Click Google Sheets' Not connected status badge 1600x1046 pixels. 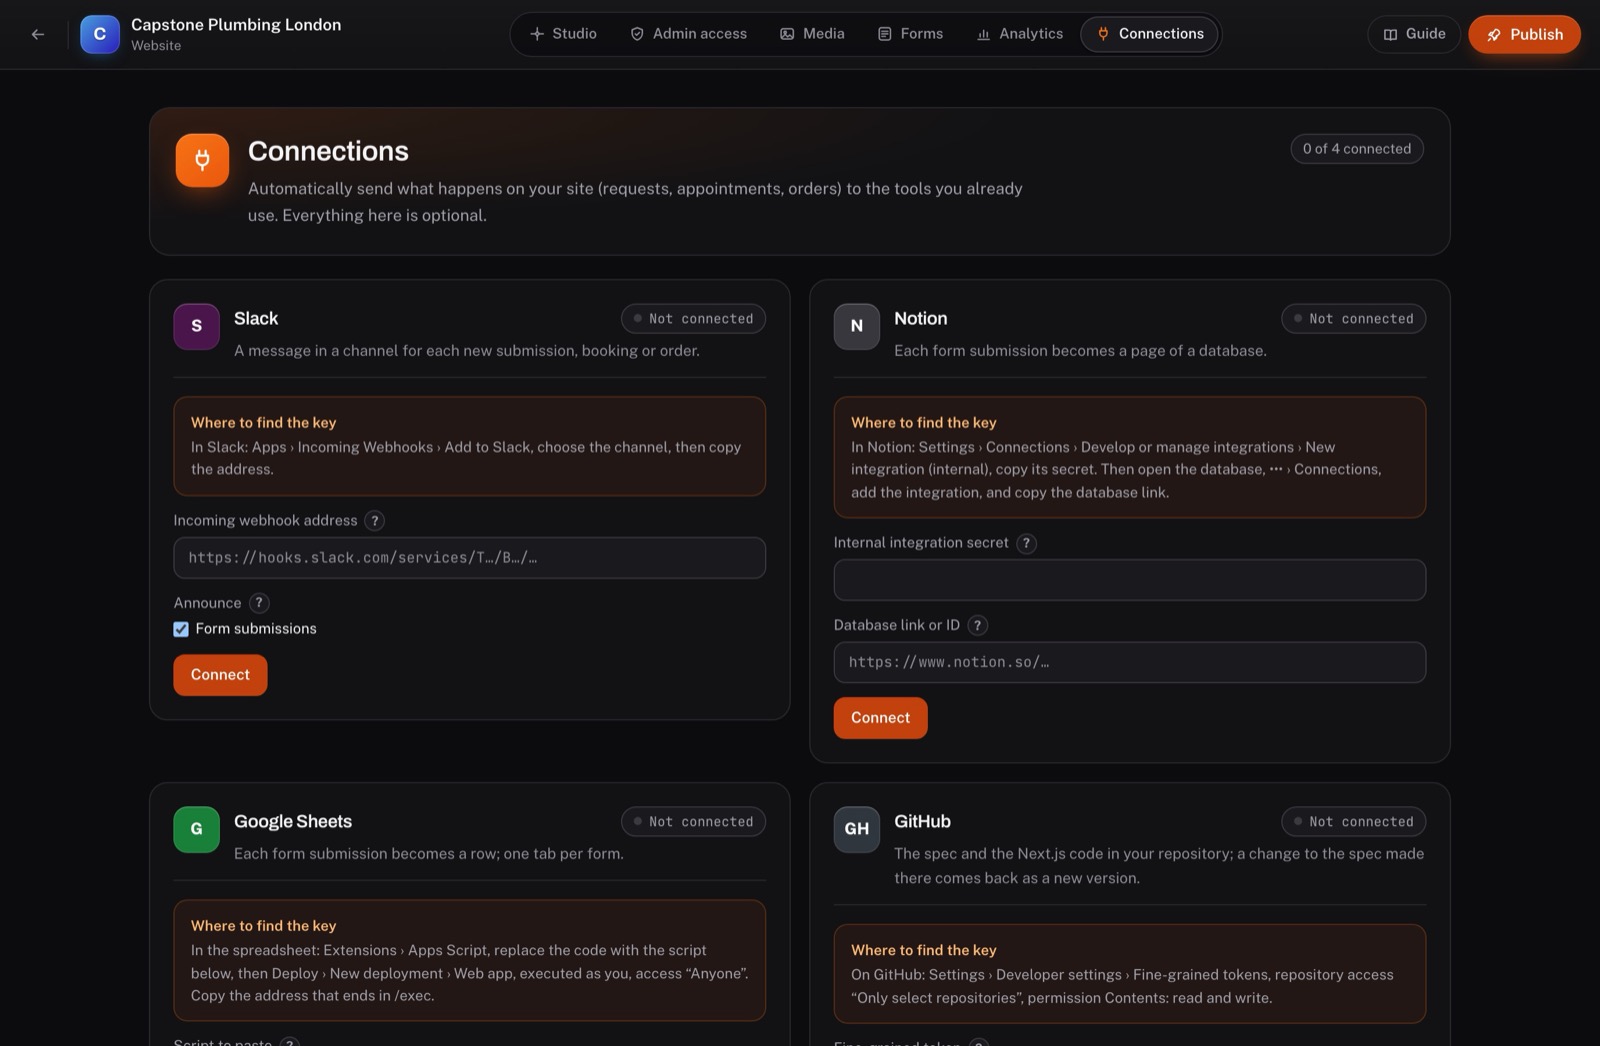693,822
